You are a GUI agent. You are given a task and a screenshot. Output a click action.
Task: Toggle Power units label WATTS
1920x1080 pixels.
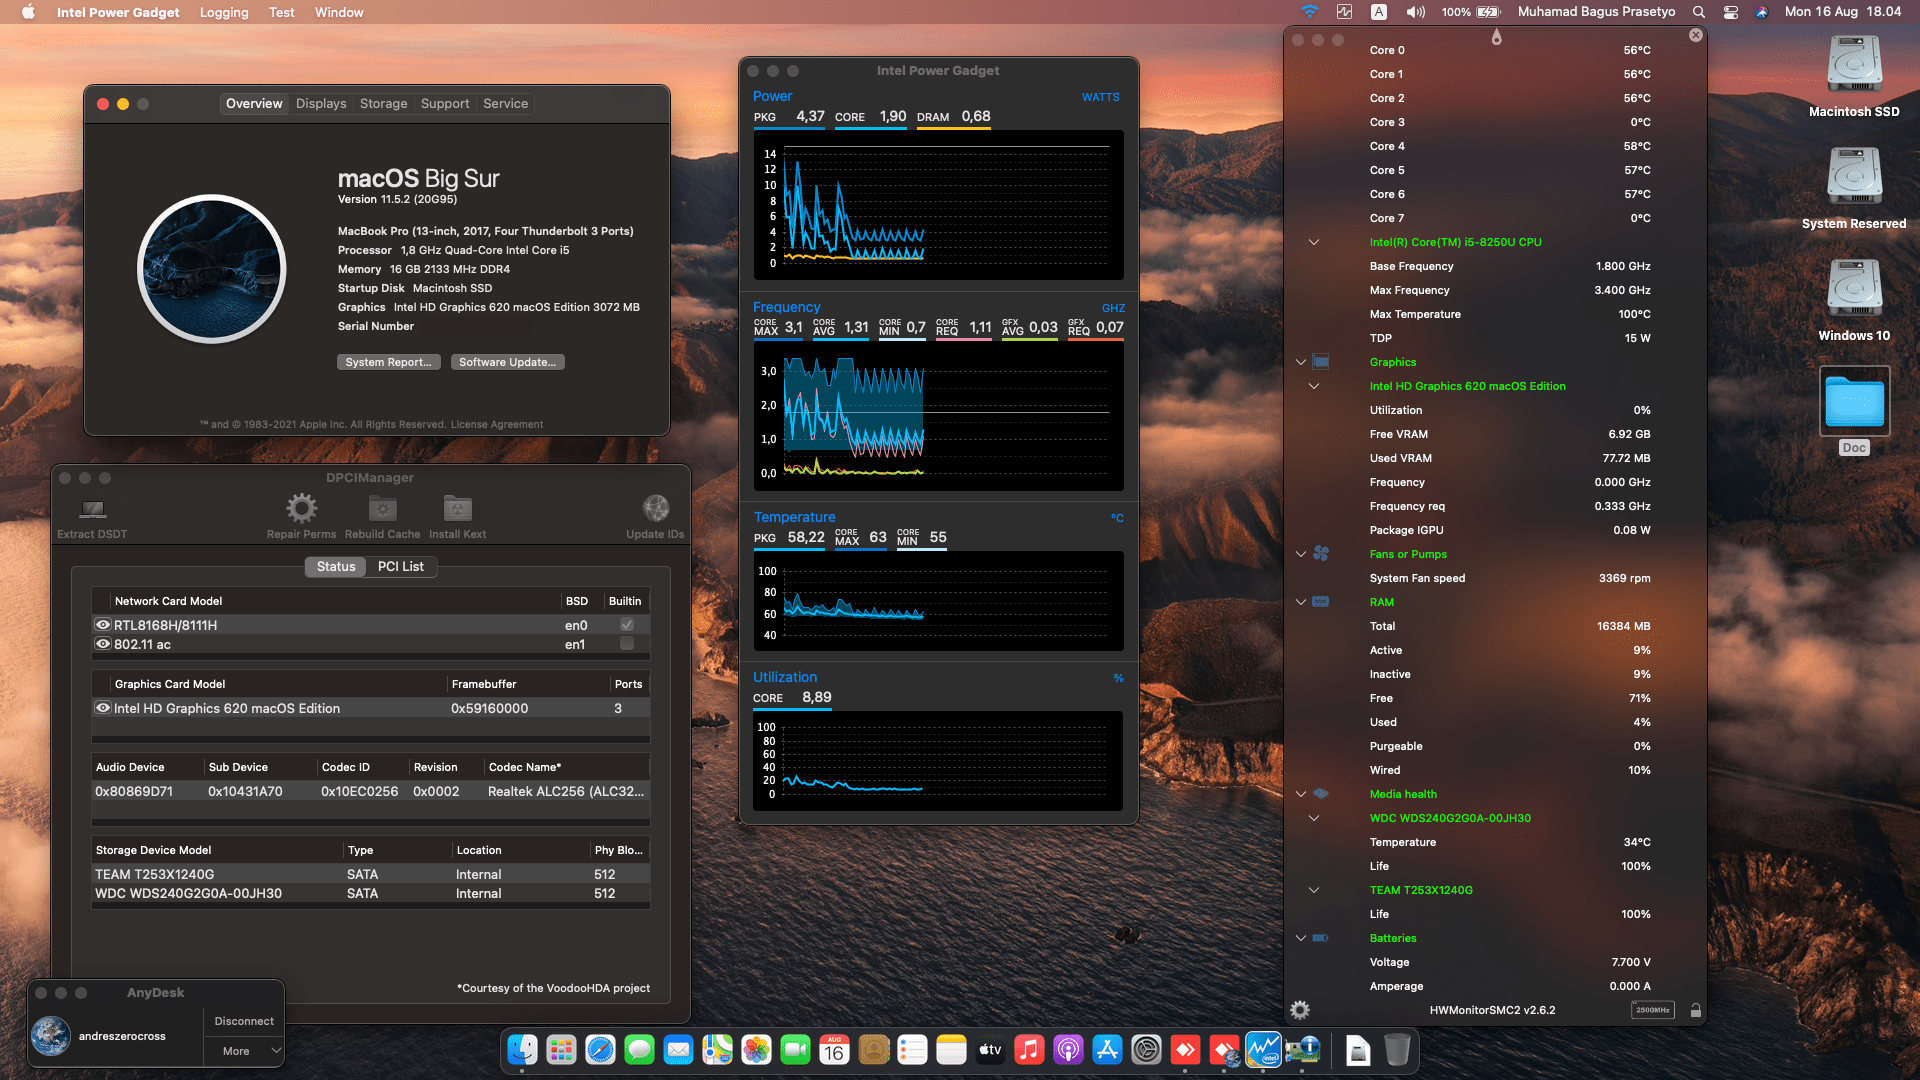click(x=1100, y=97)
